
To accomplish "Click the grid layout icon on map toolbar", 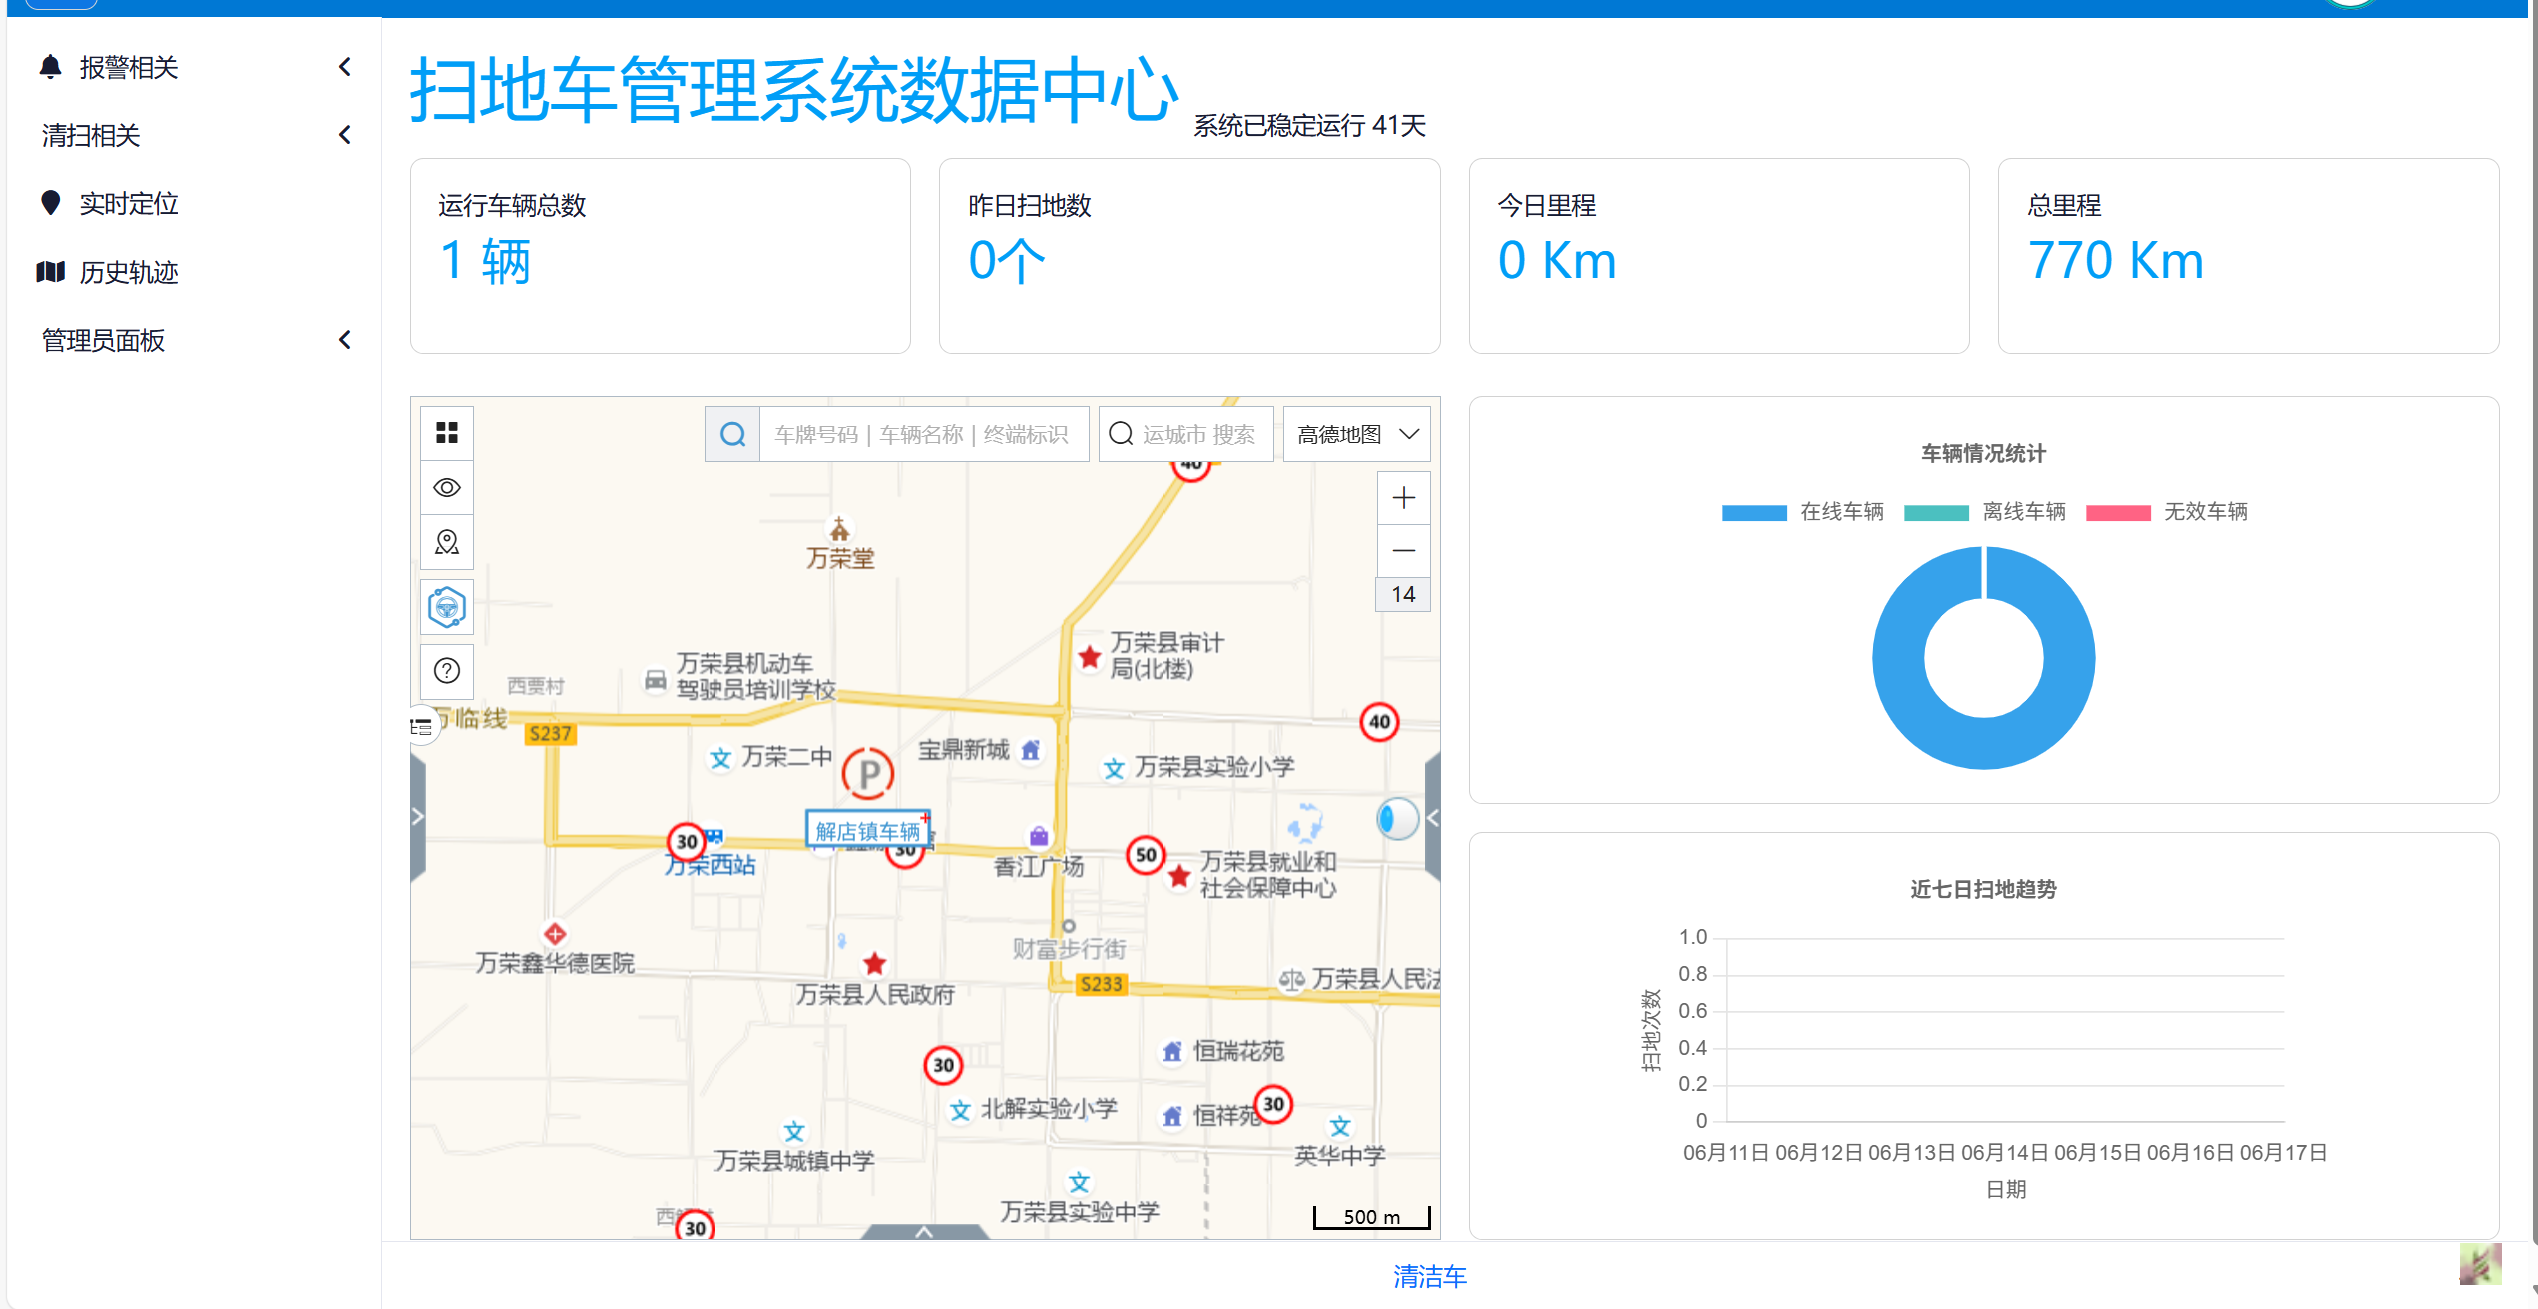I will (x=447, y=432).
